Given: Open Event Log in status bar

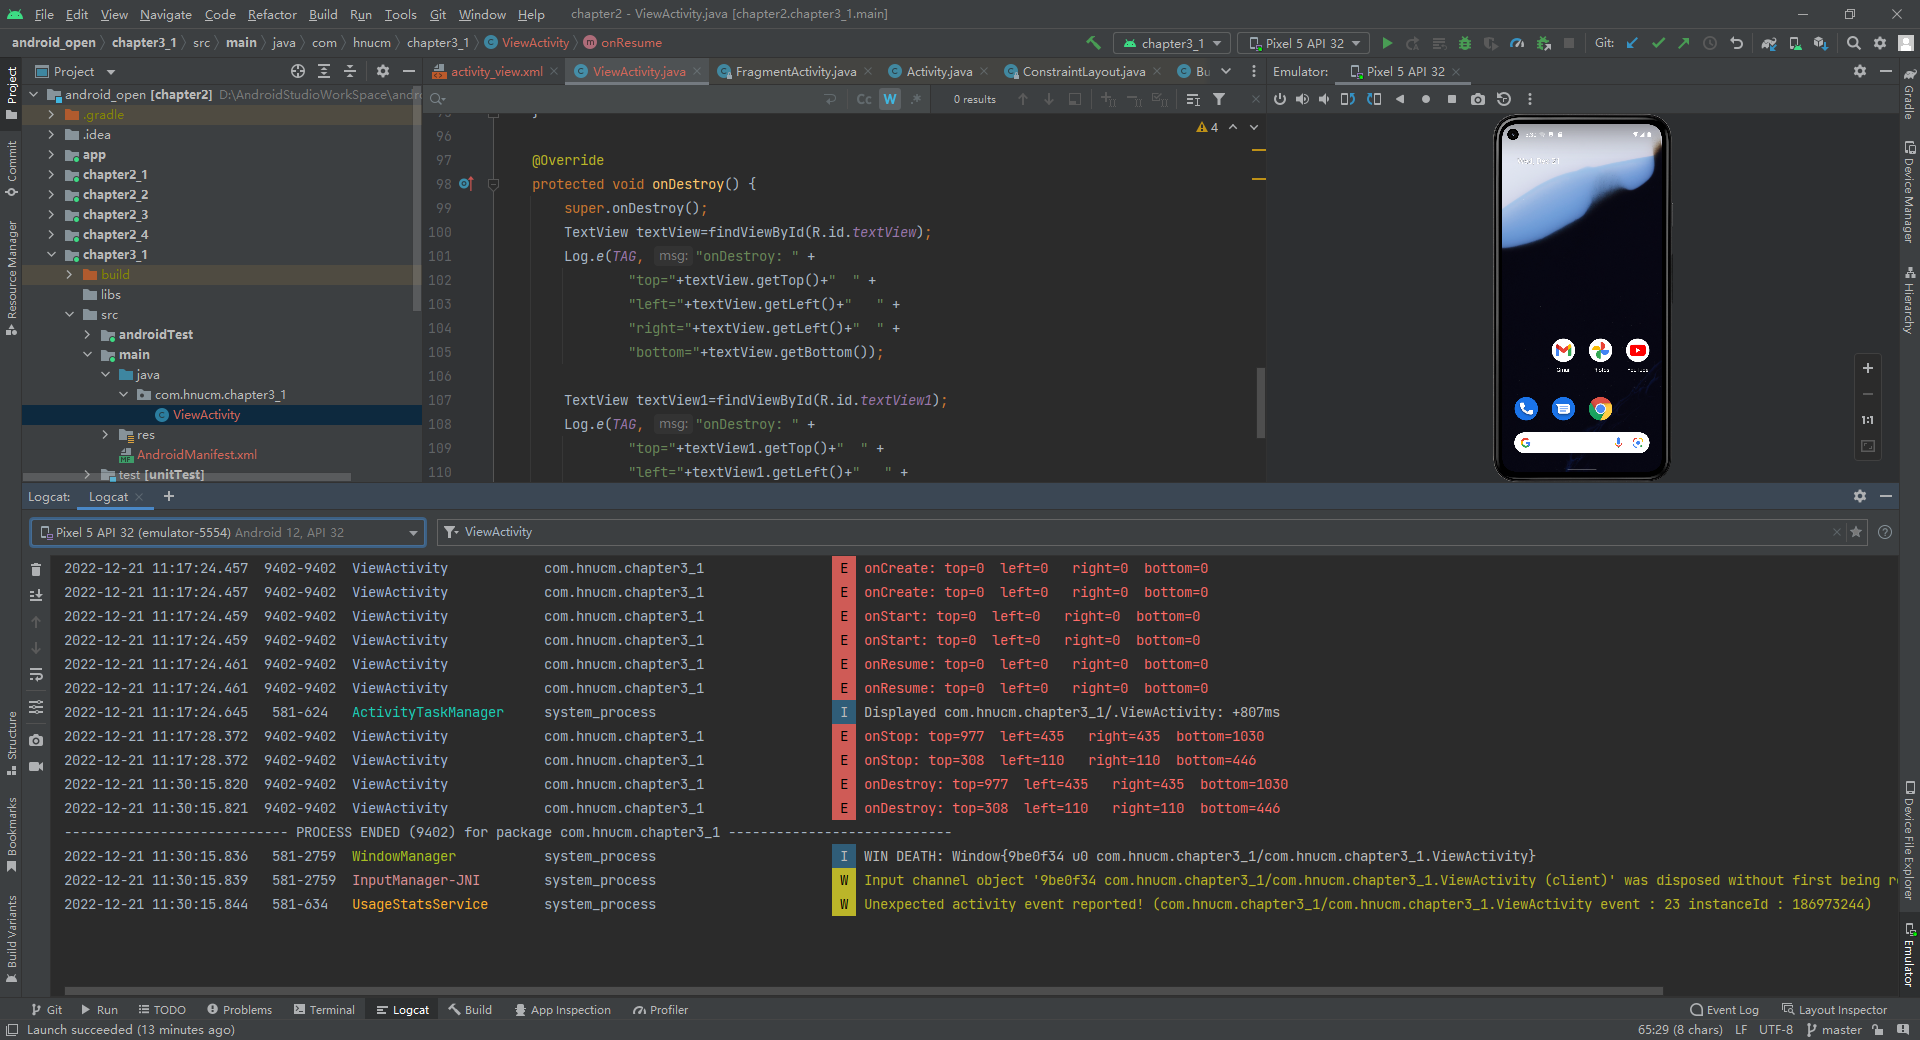Looking at the screenshot, I should (1724, 1010).
